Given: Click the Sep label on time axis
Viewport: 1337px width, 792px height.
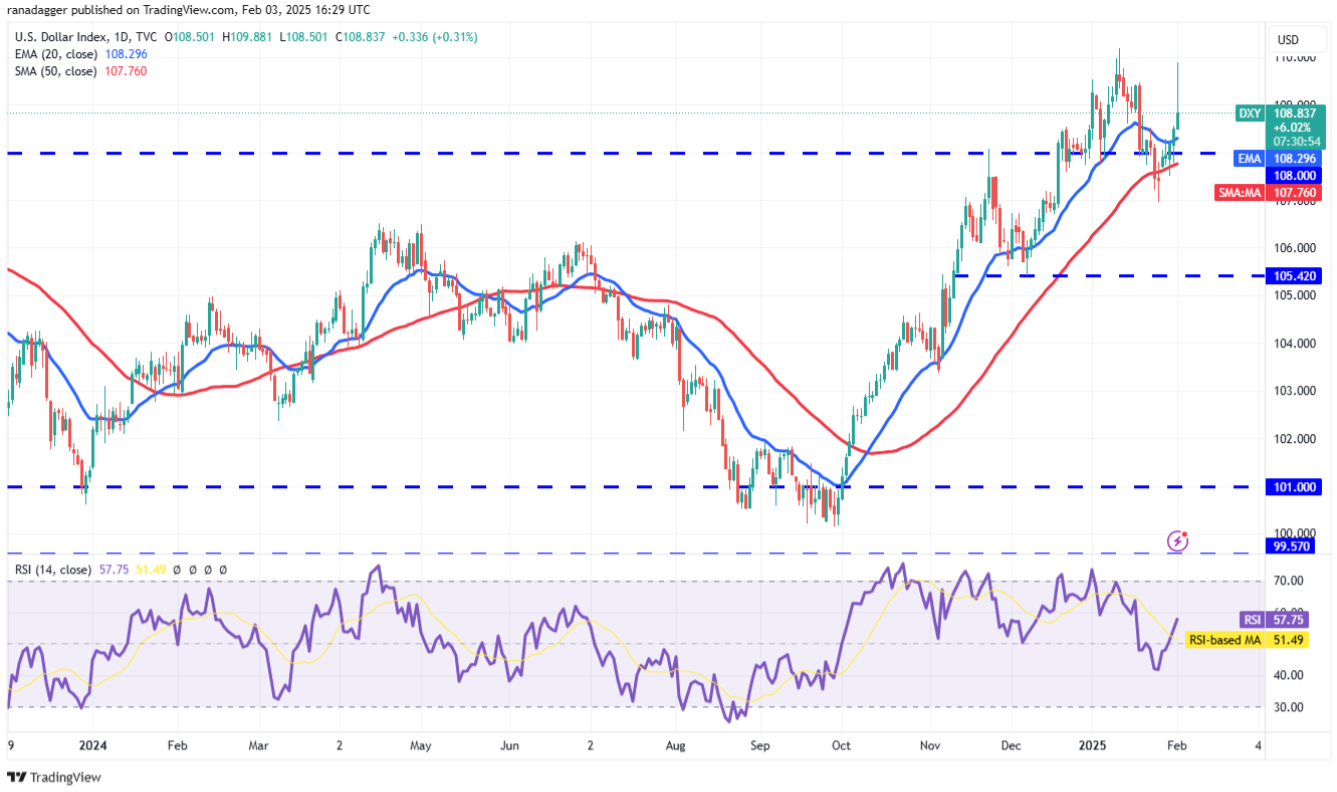Looking at the screenshot, I should [x=760, y=745].
